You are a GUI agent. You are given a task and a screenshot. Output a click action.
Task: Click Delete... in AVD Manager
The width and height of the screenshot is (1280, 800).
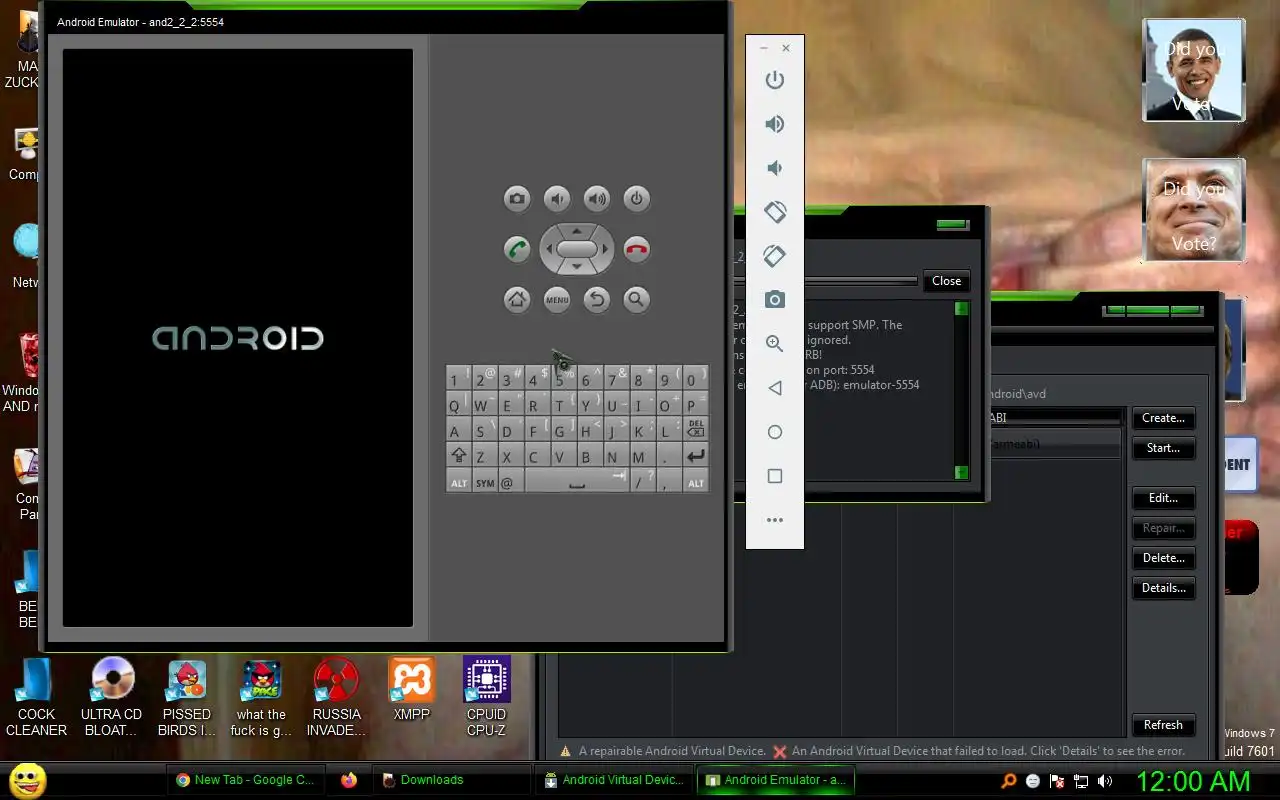pos(1163,558)
